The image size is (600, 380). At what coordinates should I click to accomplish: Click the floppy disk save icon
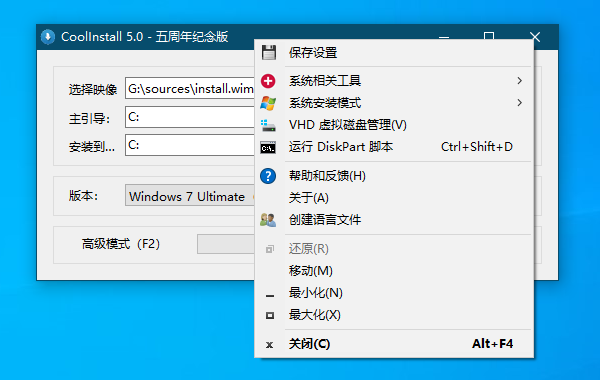pyautogui.click(x=269, y=52)
